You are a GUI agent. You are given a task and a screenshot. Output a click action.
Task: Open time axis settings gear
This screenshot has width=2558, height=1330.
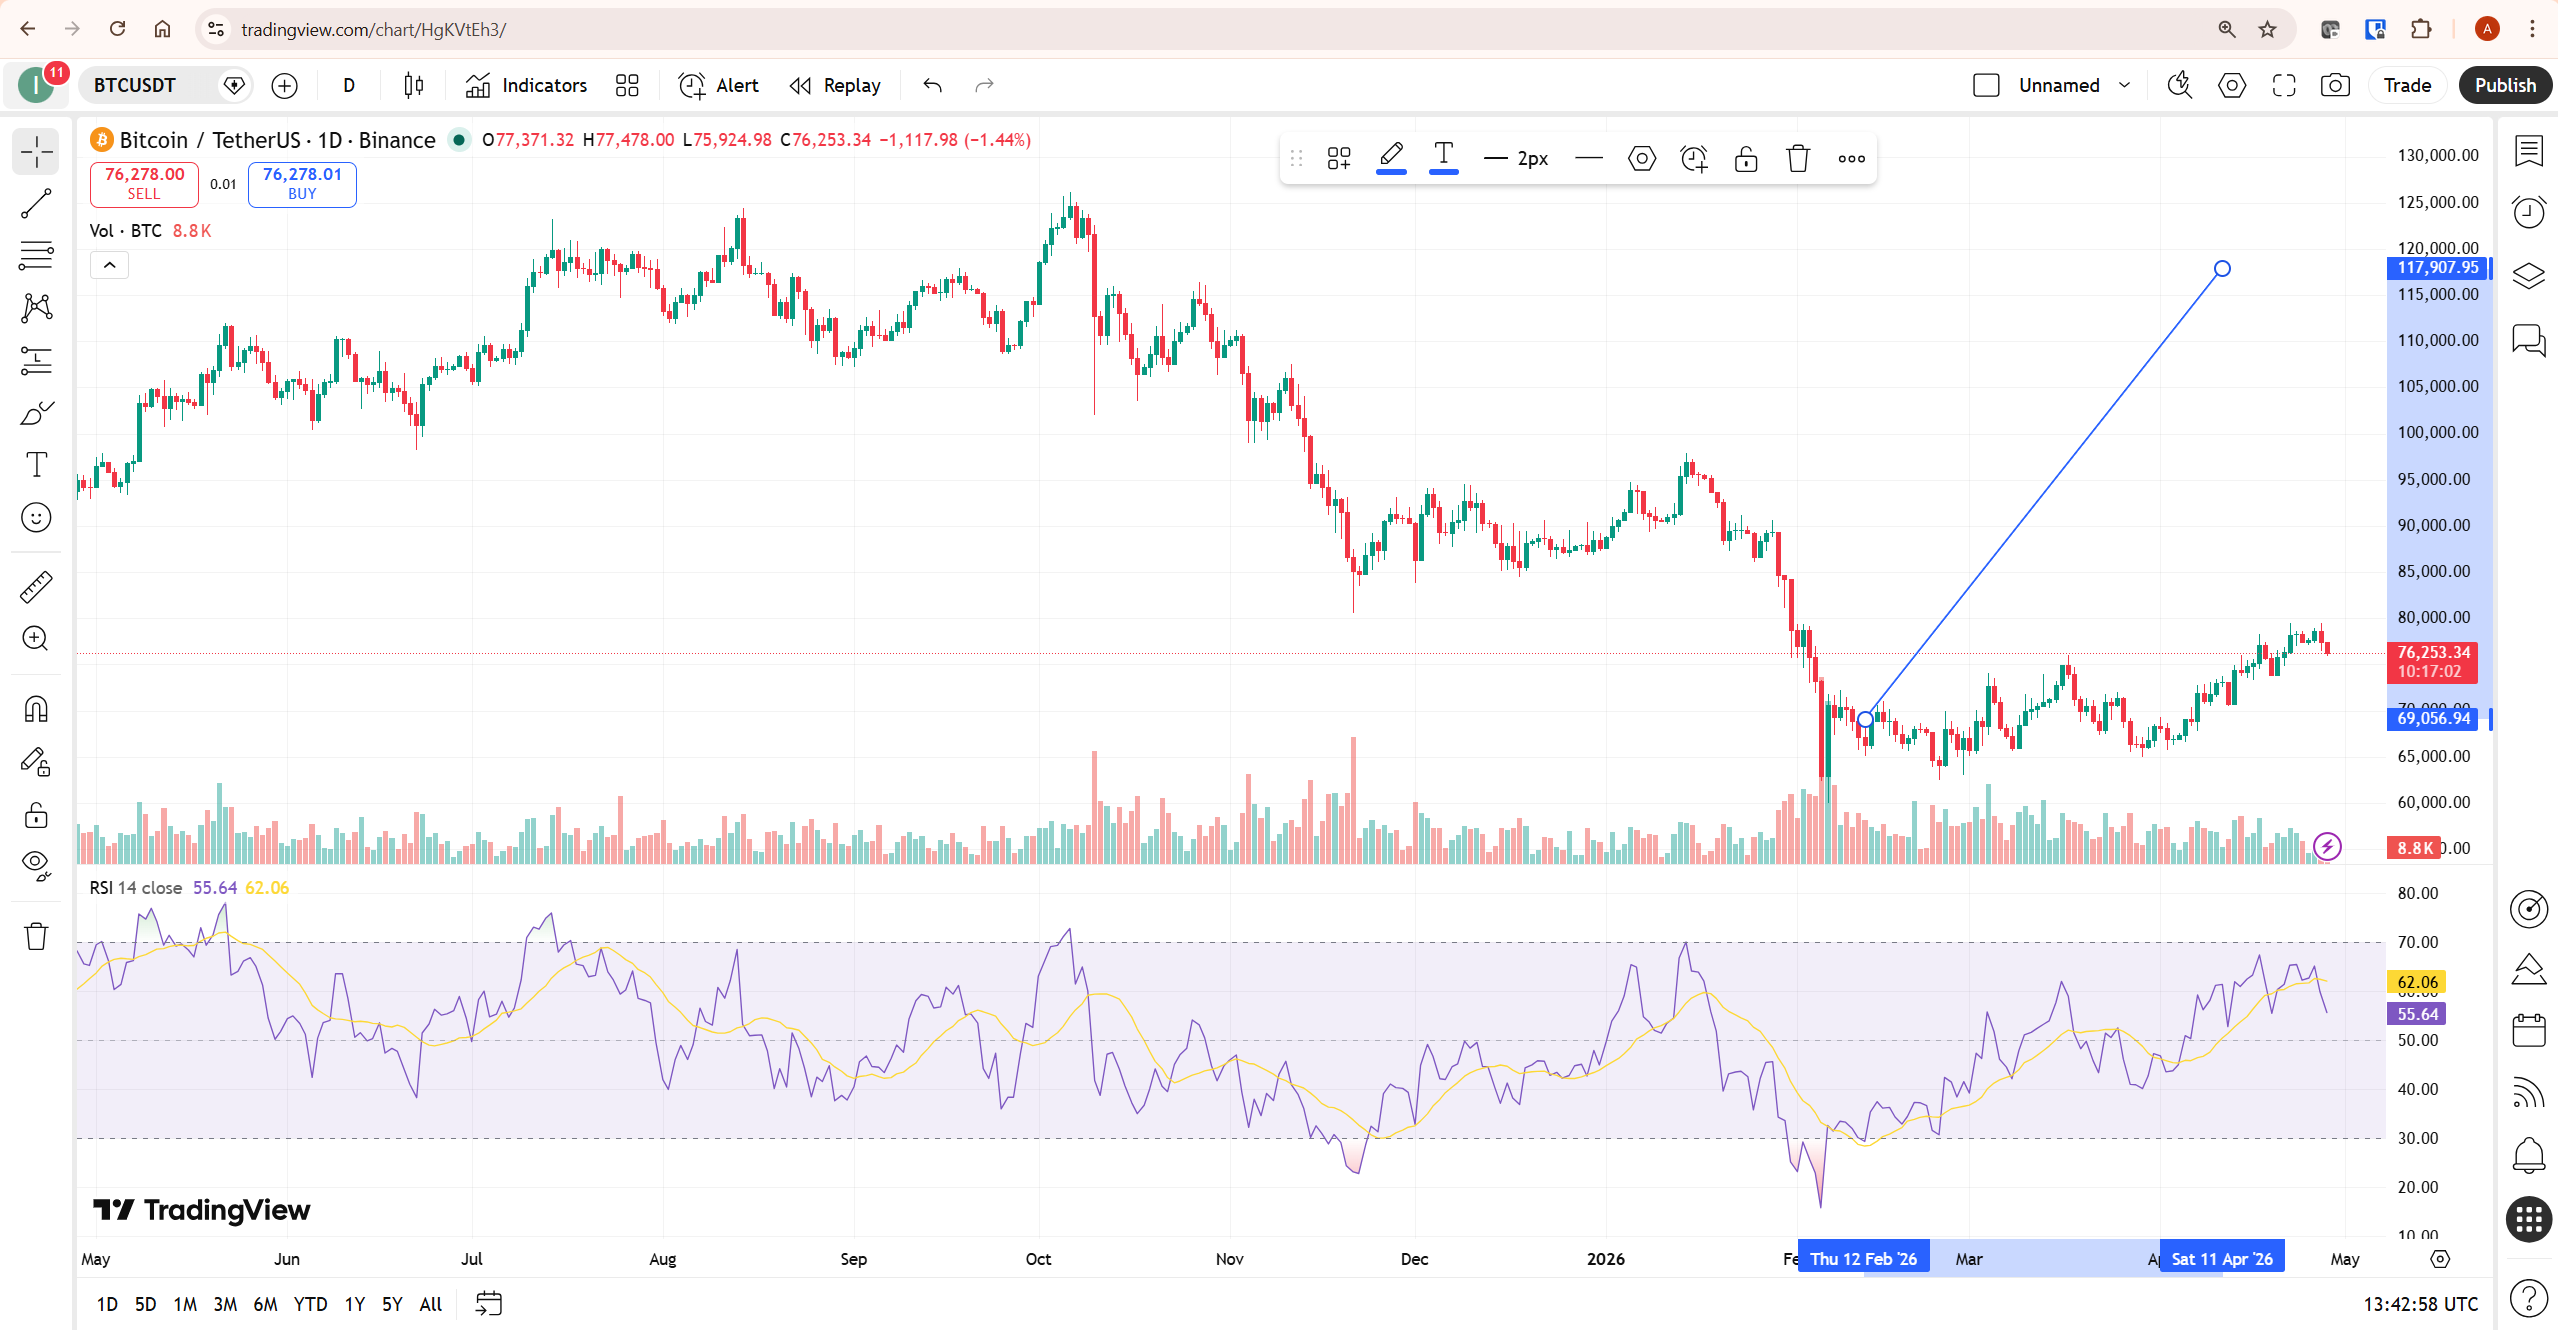point(2440,1259)
